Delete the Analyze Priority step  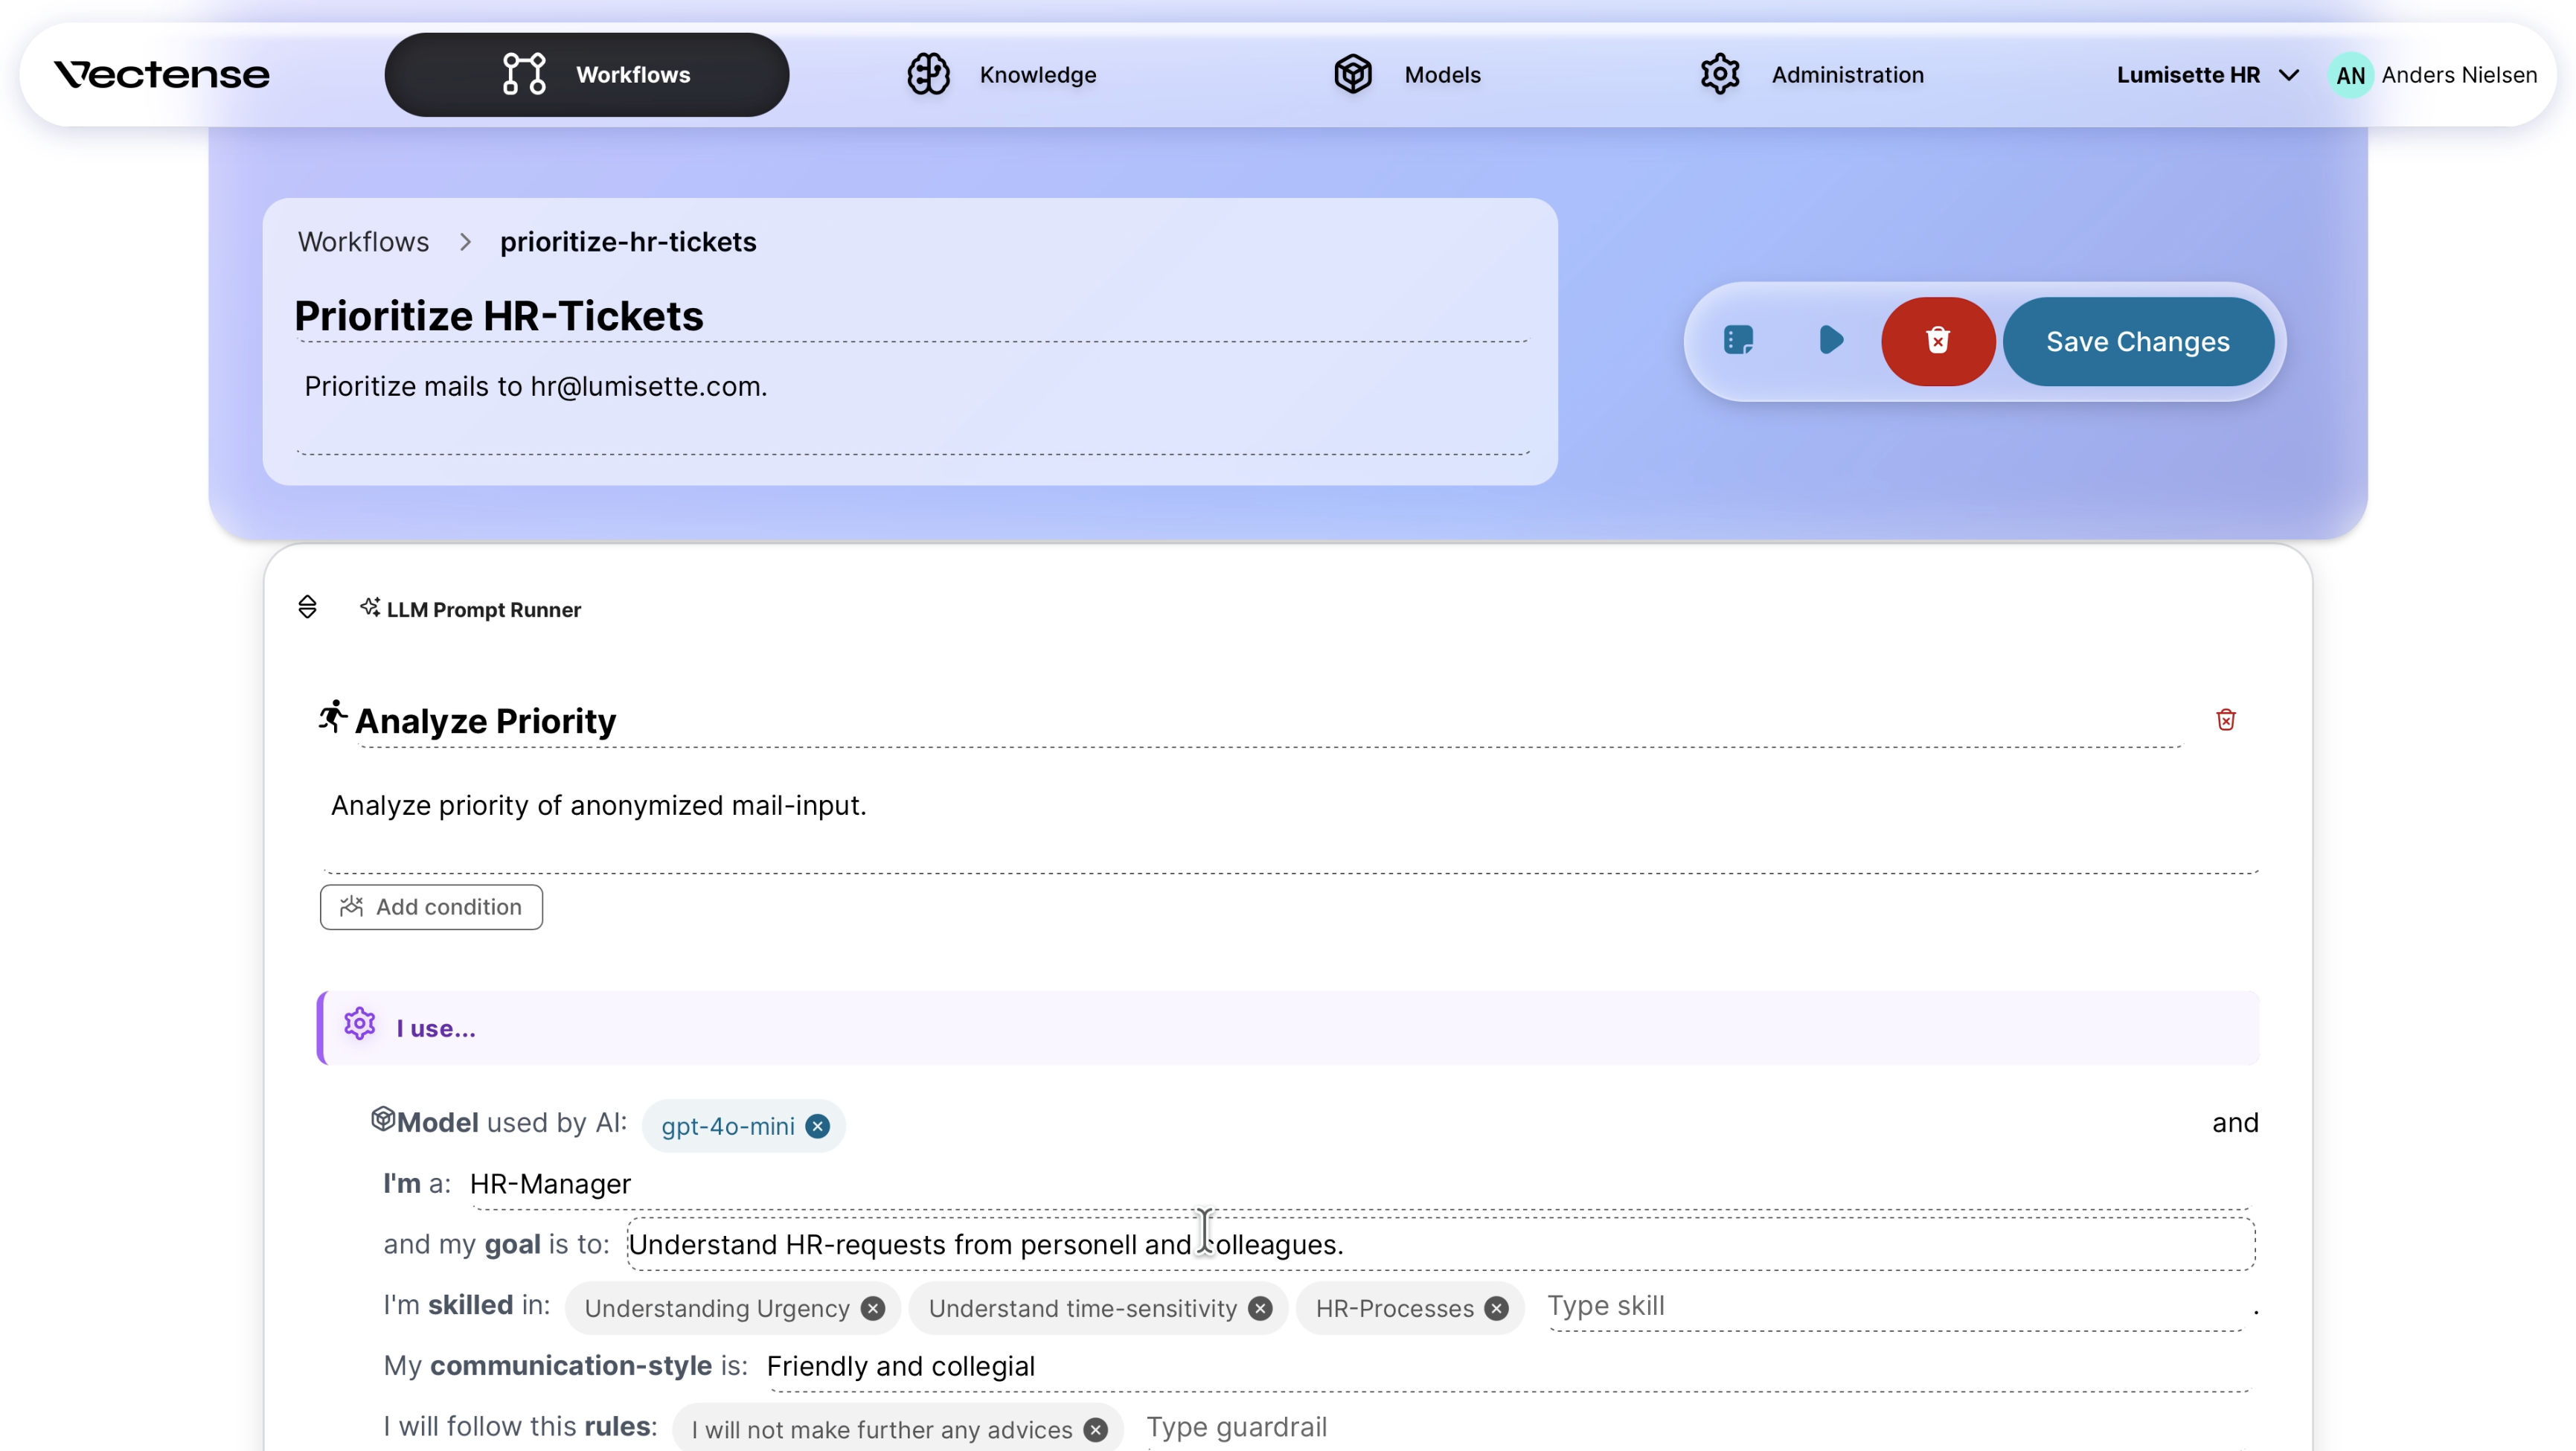2226,719
